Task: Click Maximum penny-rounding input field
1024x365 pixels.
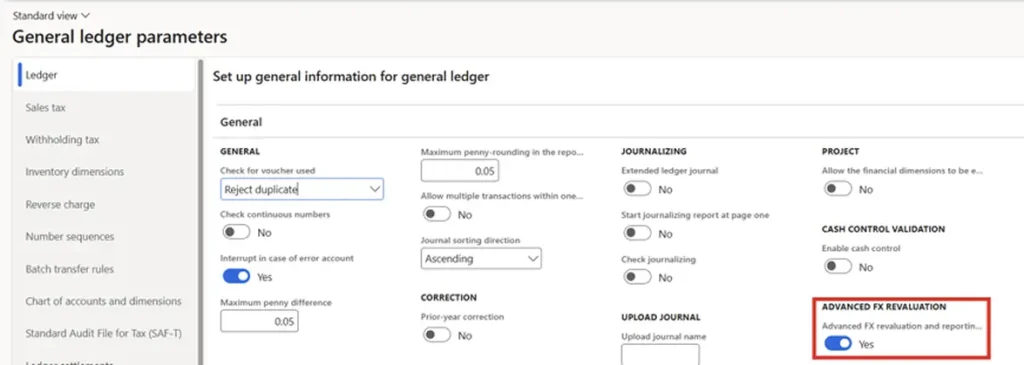Action: 460,171
